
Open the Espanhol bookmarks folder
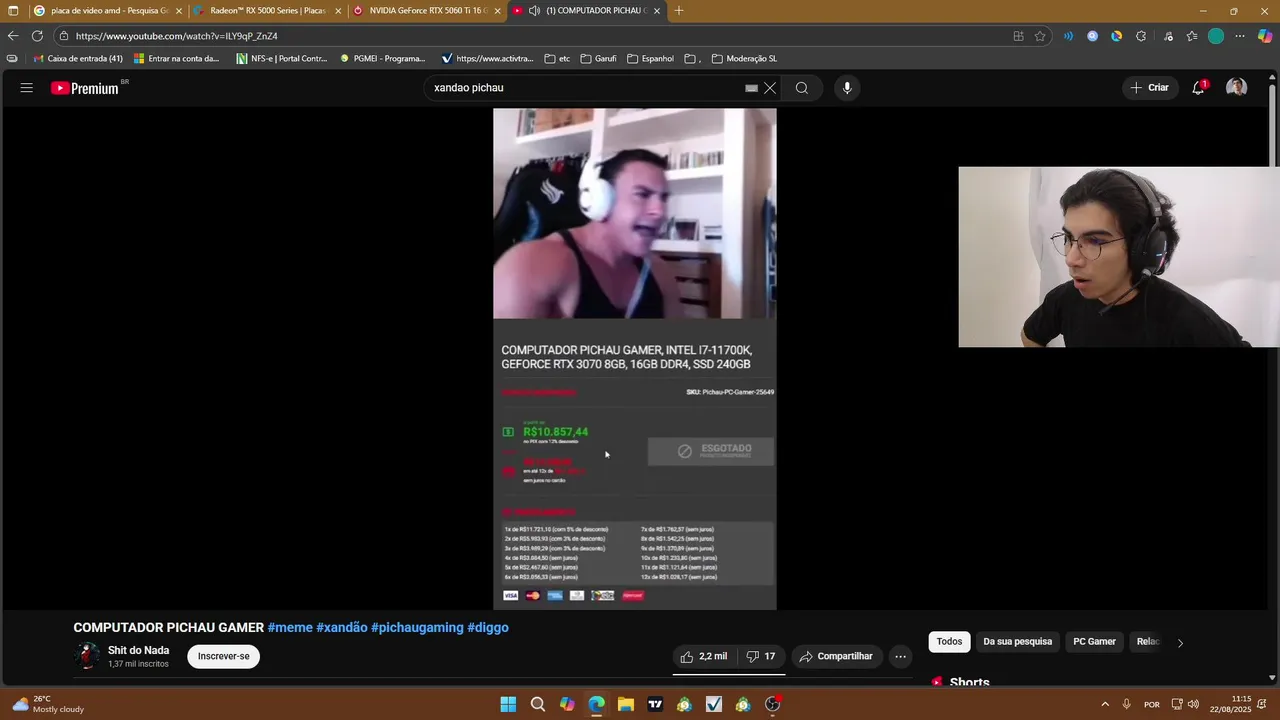(x=650, y=58)
